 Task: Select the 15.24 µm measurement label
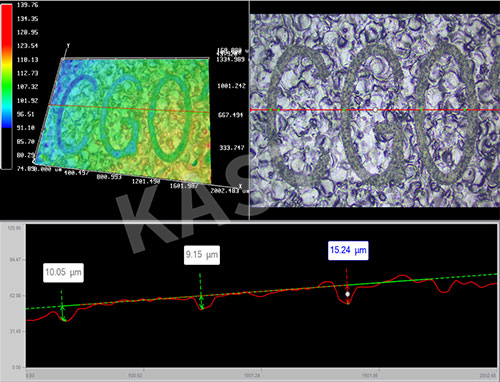pyautogui.click(x=348, y=250)
